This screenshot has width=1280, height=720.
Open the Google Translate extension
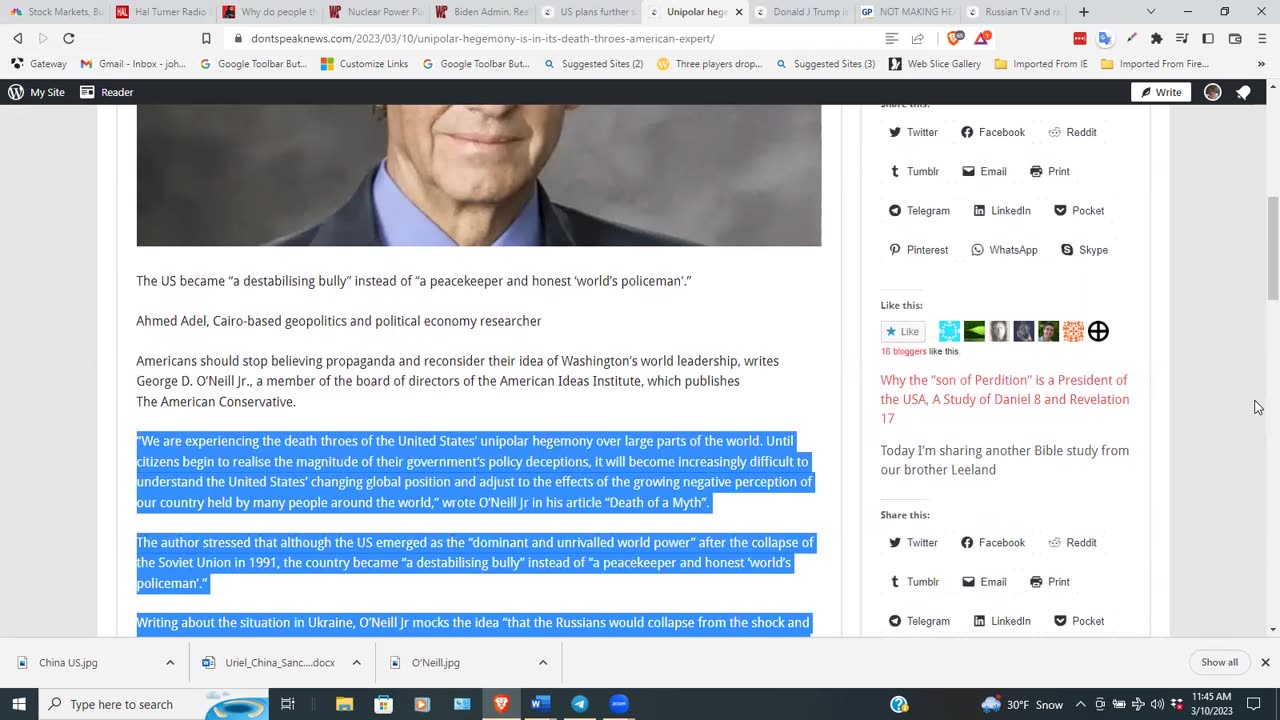click(1105, 38)
